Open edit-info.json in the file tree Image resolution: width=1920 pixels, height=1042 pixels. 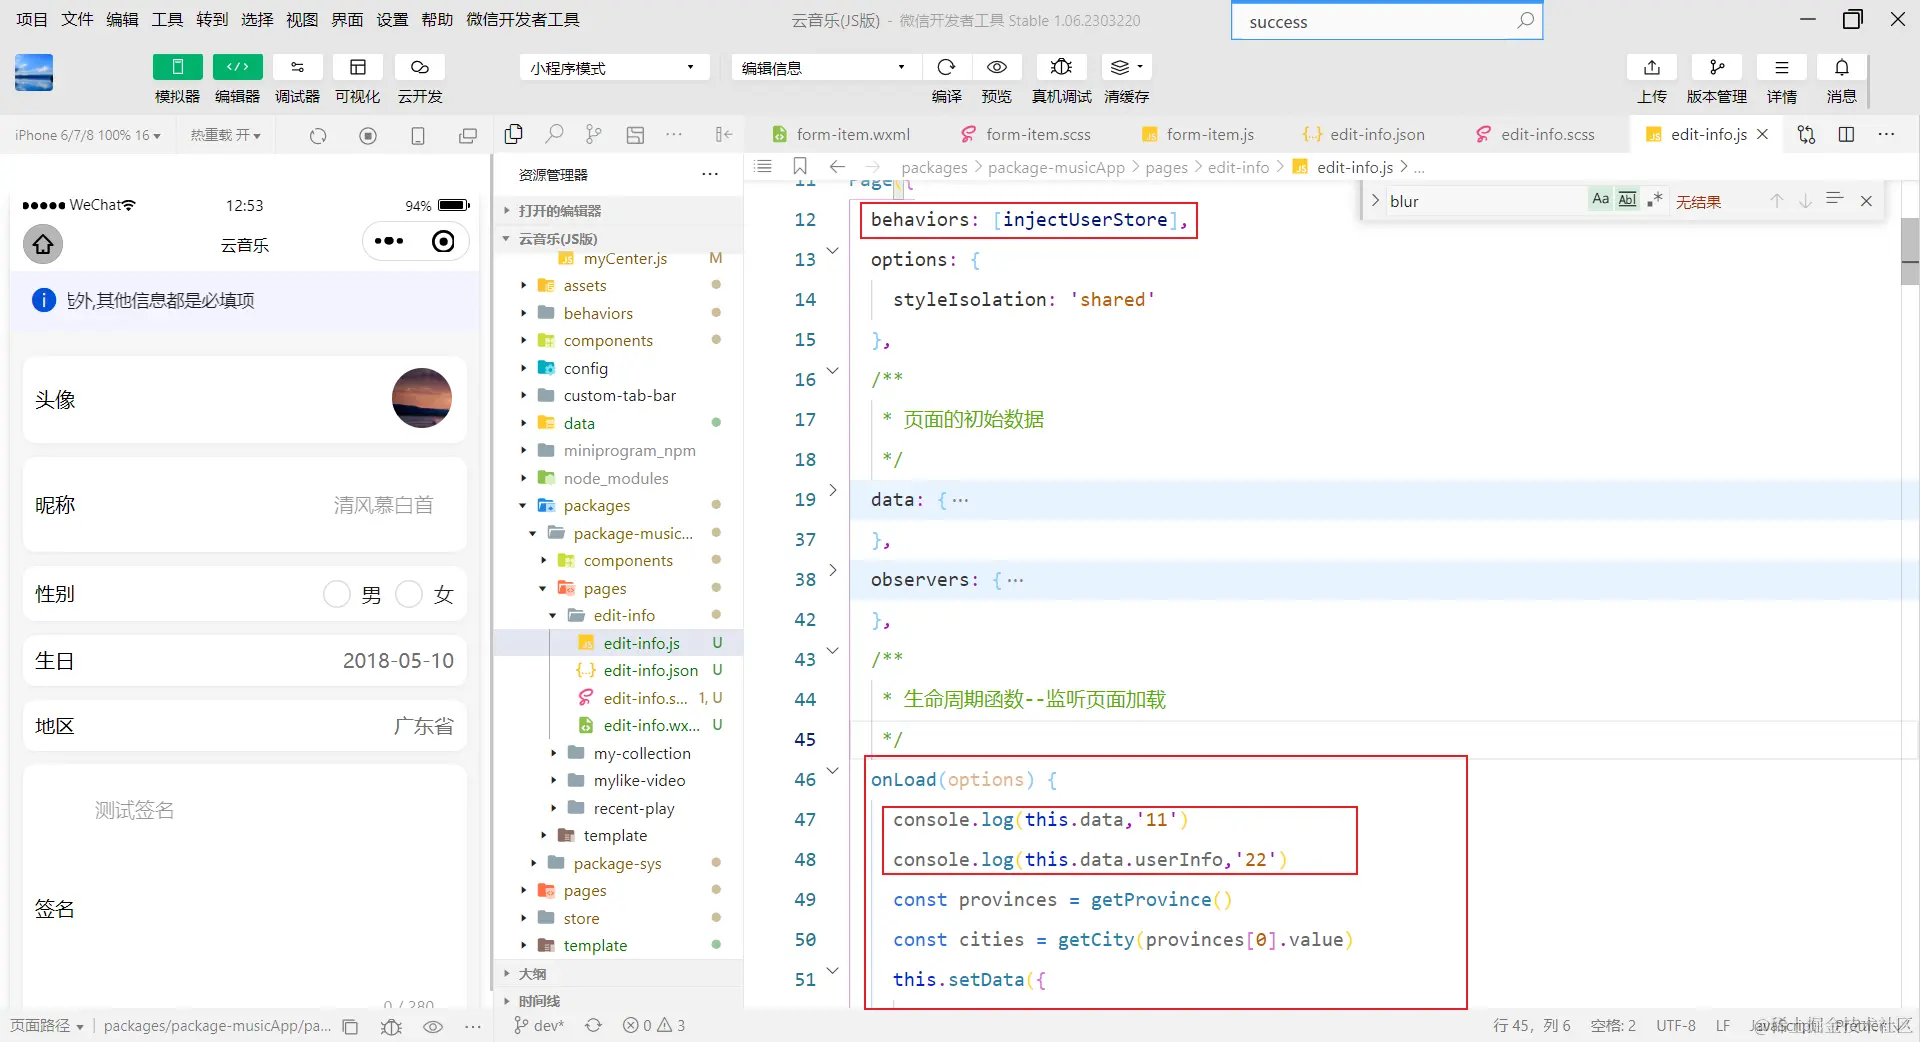(650, 670)
